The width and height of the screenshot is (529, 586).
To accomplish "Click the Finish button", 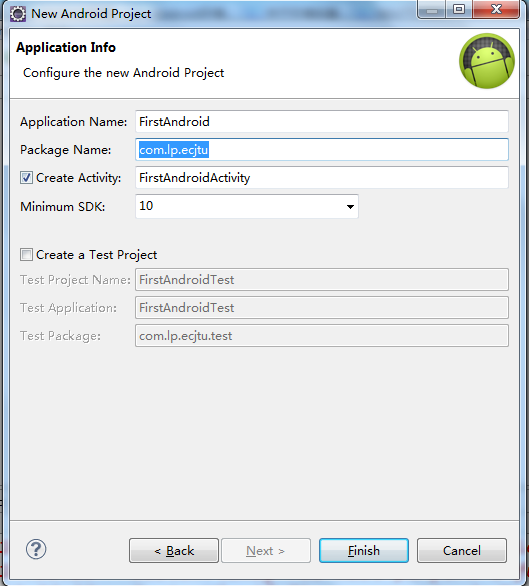I will coord(364,550).
